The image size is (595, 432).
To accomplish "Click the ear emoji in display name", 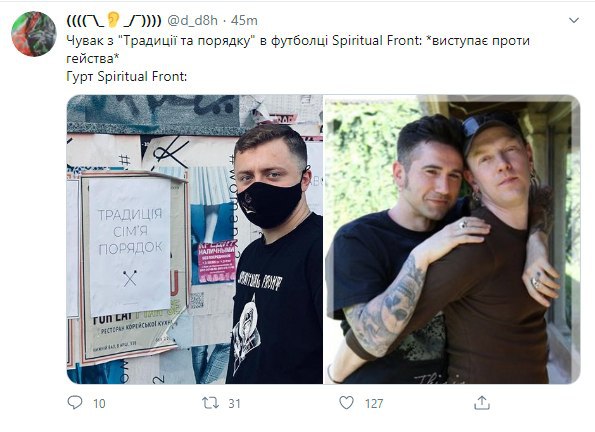I will click(113, 19).
